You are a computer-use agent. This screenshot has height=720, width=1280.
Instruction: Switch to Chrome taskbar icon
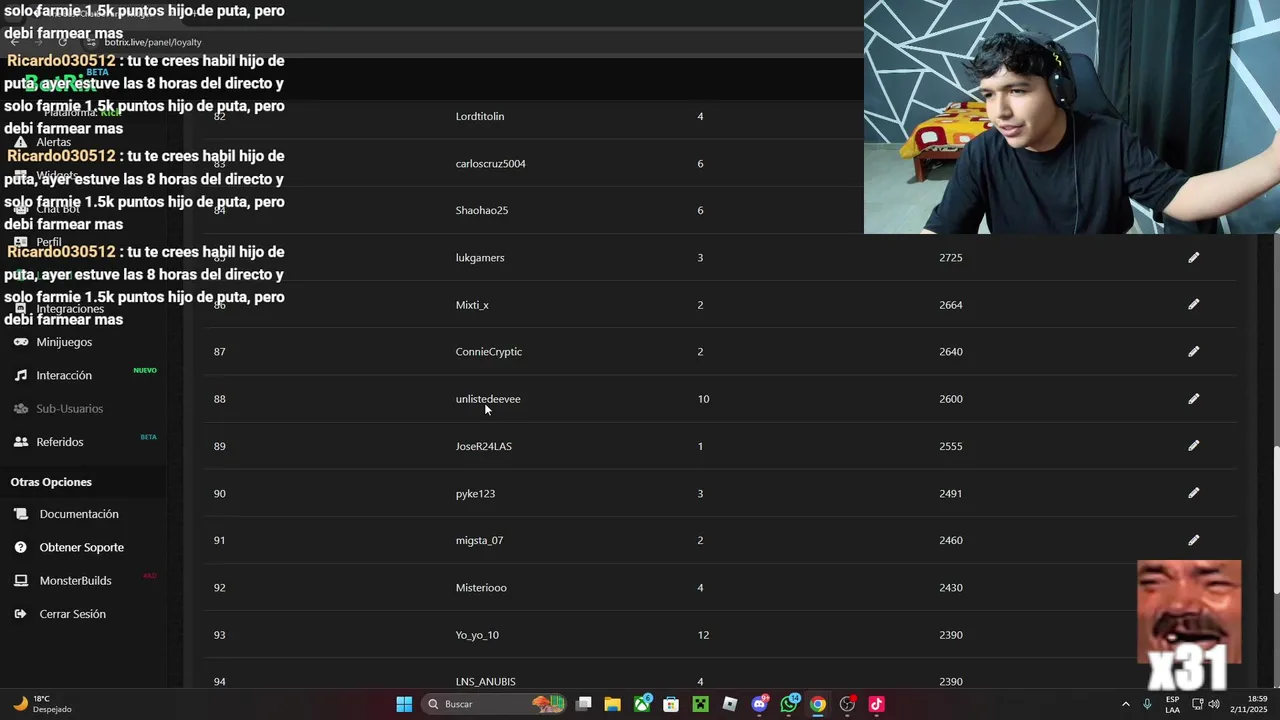pos(818,704)
